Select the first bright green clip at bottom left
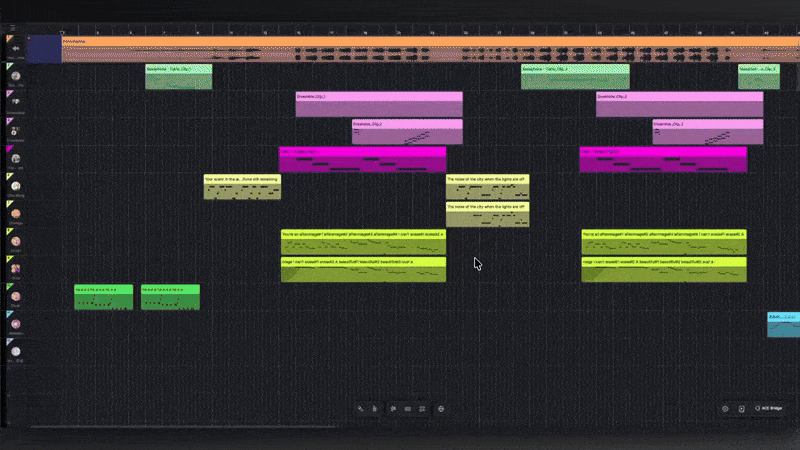800x450 pixels. pyautogui.click(x=103, y=297)
